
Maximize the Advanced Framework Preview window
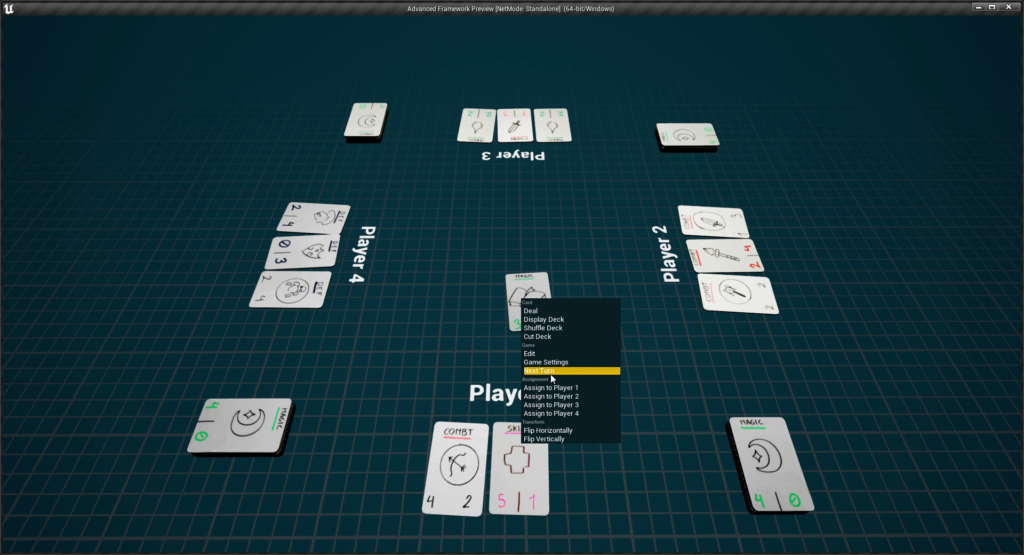992,7
